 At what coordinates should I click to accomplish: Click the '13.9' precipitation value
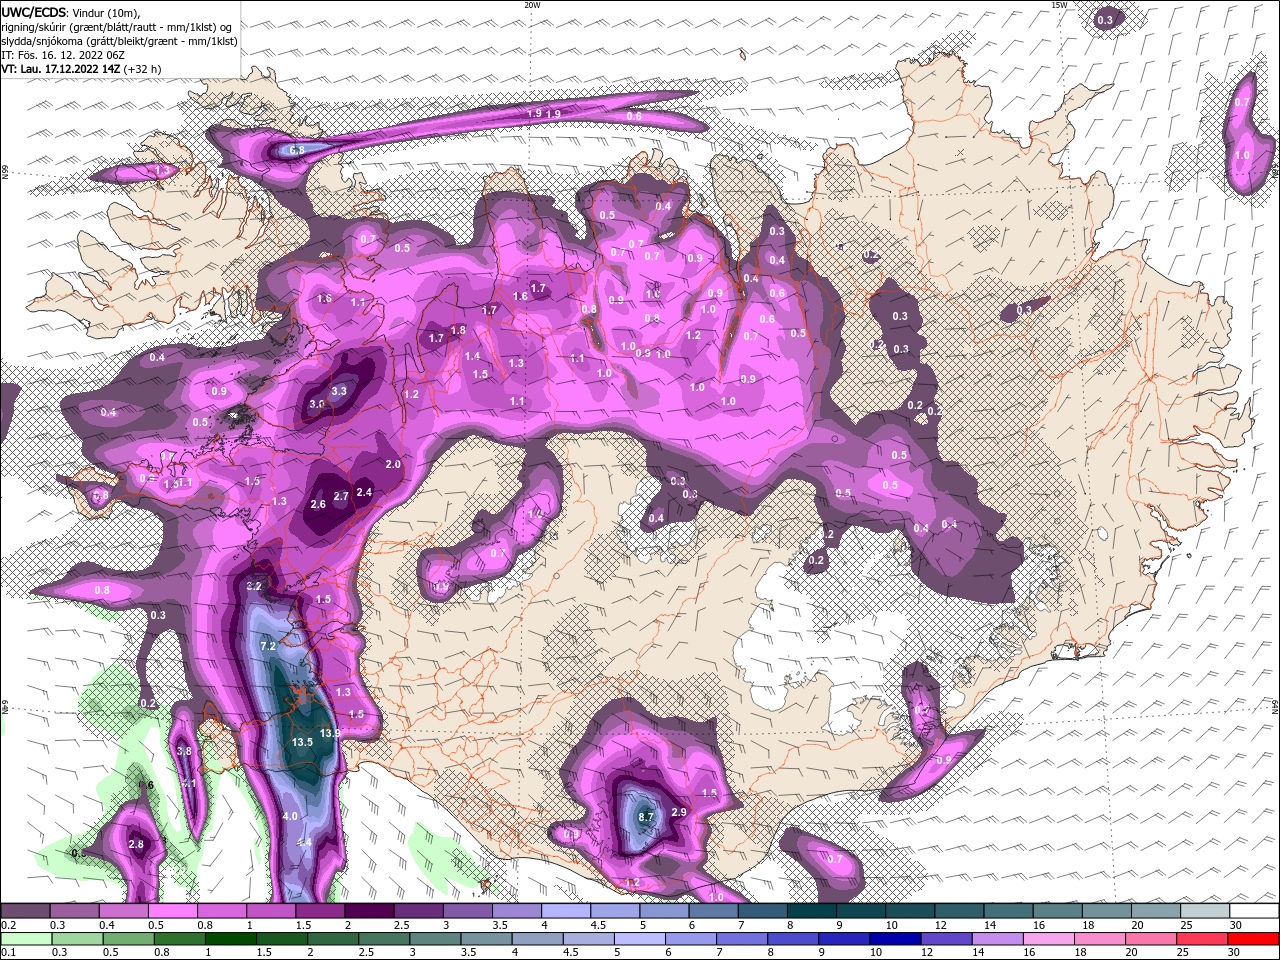pos(331,733)
